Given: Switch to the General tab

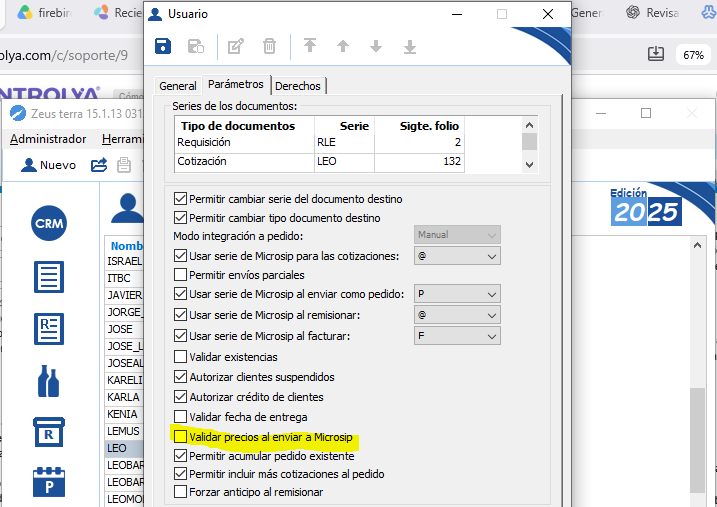Looking at the screenshot, I should 177,86.
